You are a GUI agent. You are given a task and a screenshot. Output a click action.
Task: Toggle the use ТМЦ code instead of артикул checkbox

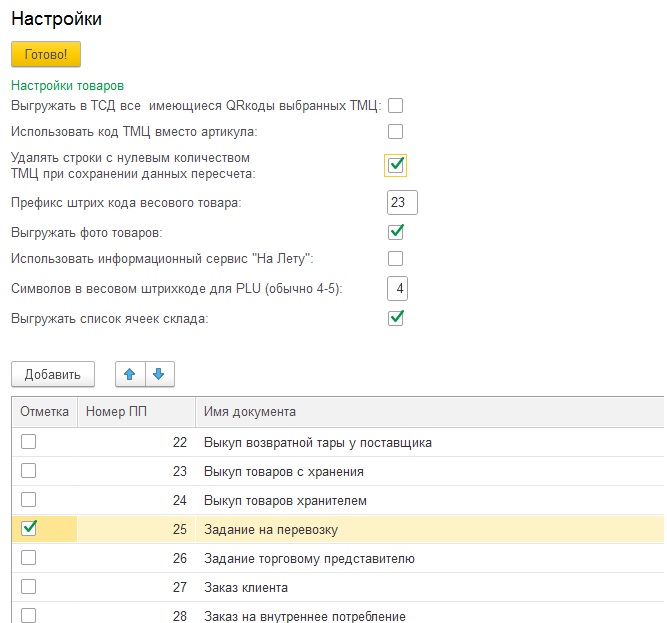click(x=395, y=131)
